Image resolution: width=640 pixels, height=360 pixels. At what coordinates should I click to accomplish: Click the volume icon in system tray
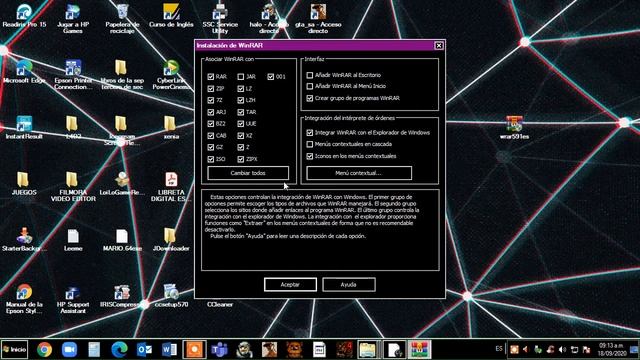pos(562,349)
